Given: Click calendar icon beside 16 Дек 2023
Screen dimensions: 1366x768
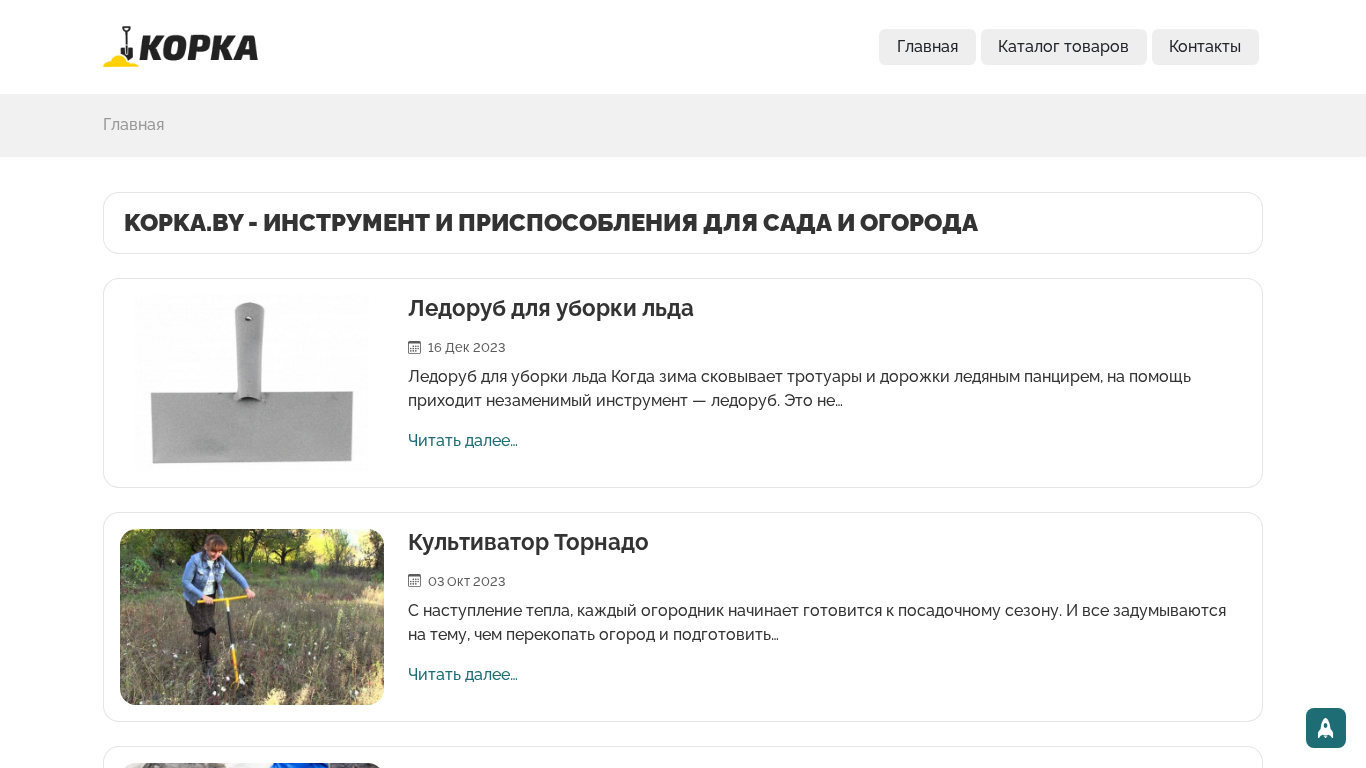Looking at the screenshot, I should [x=414, y=347].
